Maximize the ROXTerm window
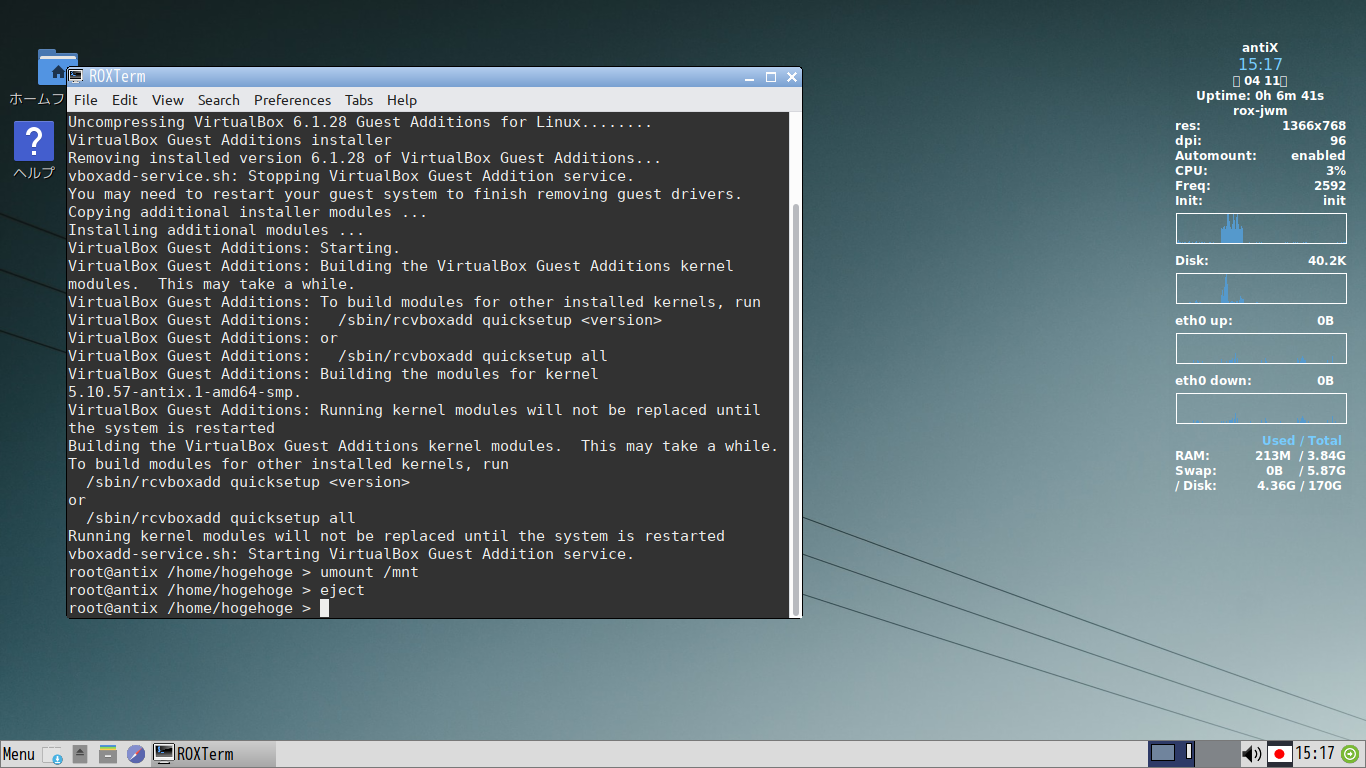Viewport: 1366px width, 768px height. pos(771,77)
